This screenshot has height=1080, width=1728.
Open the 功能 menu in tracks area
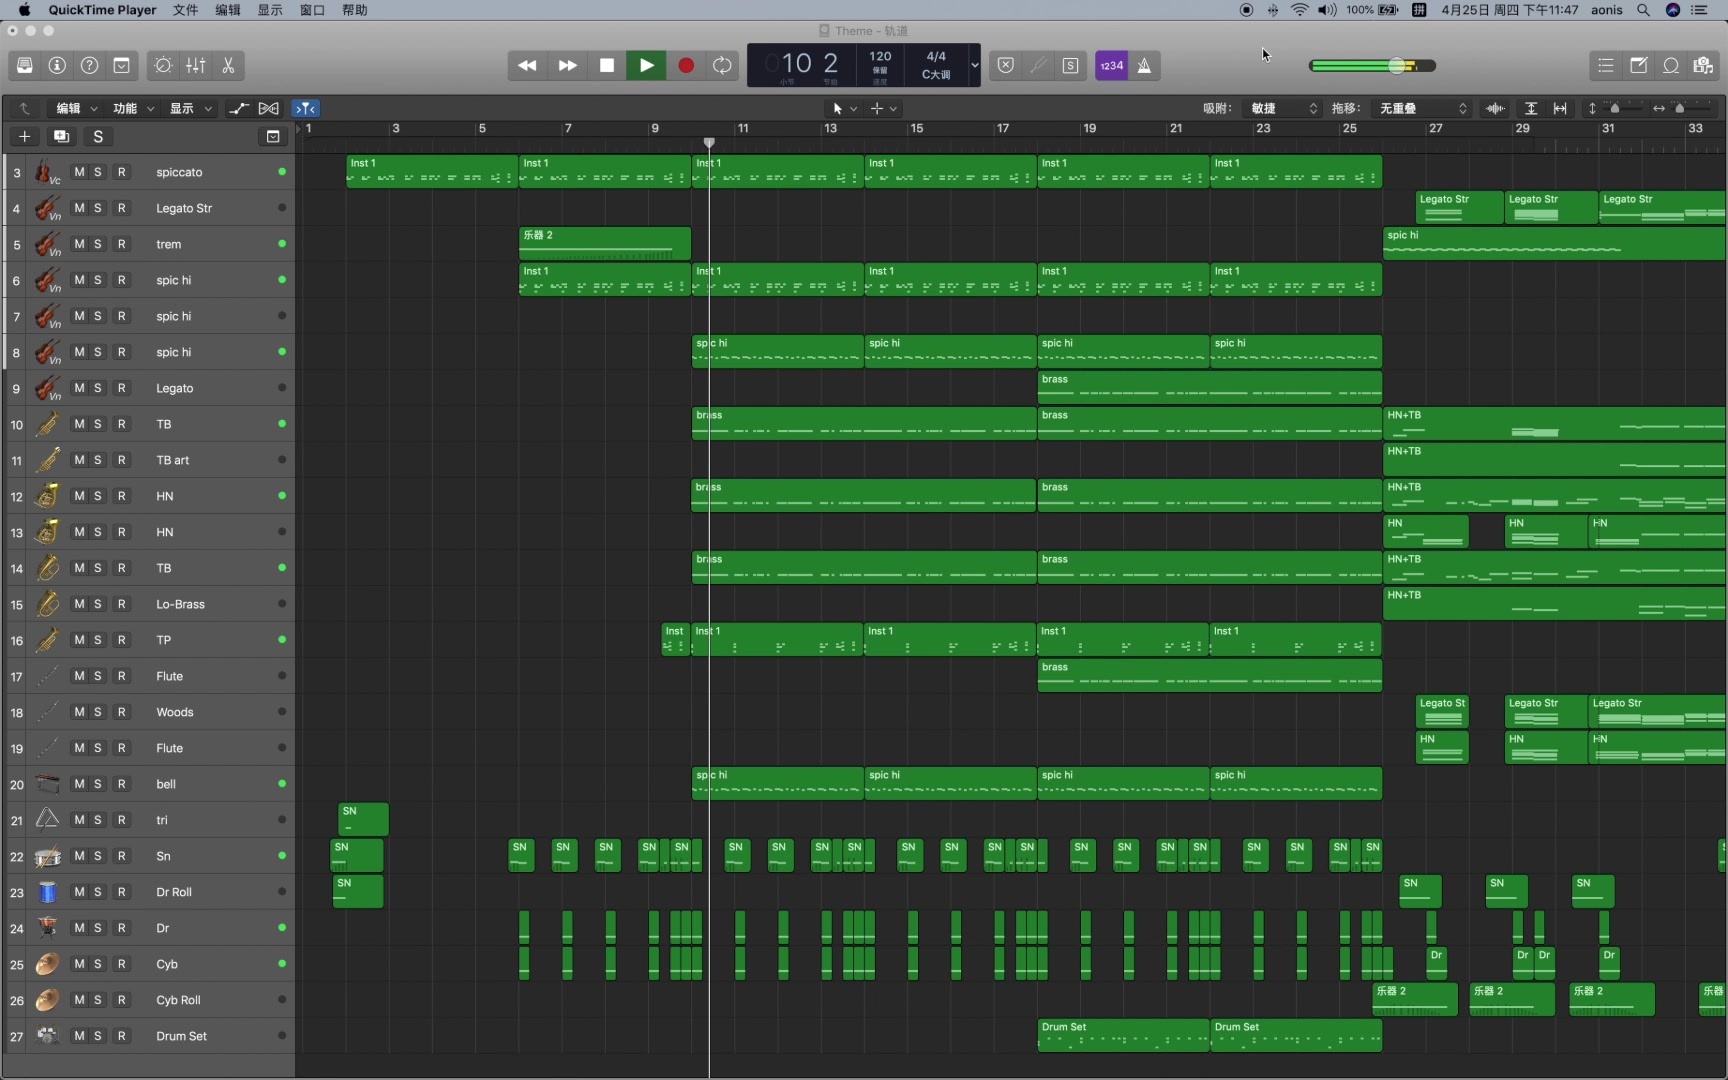pos(133,108)
